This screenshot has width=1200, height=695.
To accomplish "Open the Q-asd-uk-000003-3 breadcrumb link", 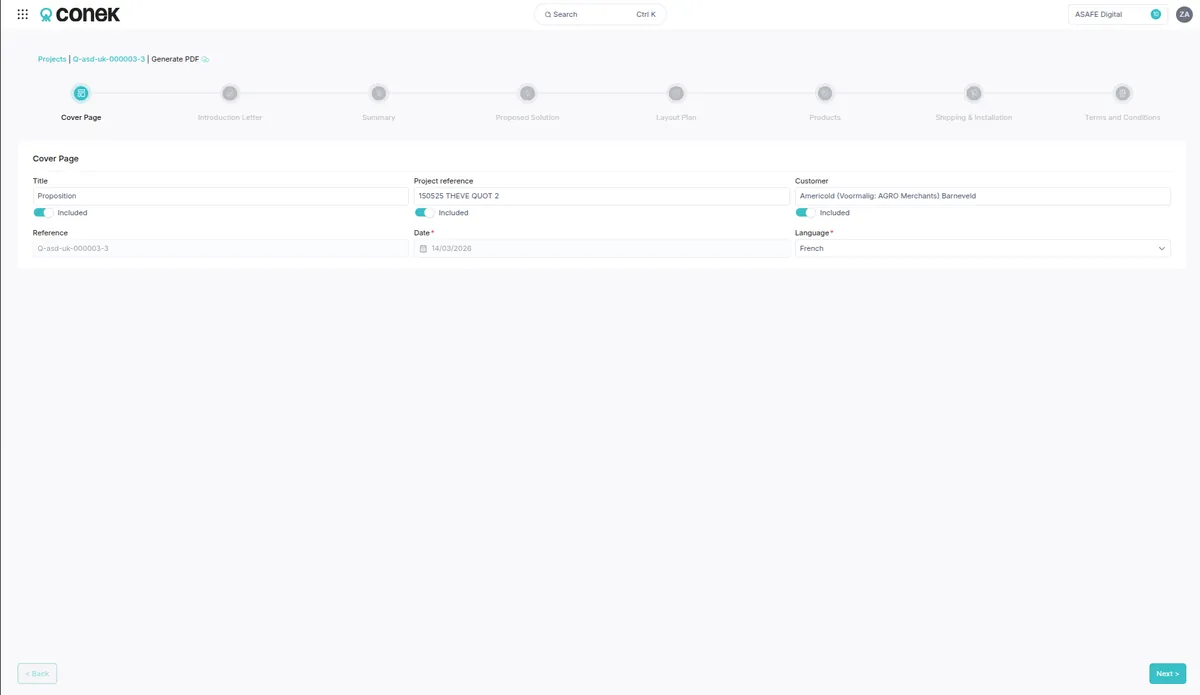I will coord(109,59).
